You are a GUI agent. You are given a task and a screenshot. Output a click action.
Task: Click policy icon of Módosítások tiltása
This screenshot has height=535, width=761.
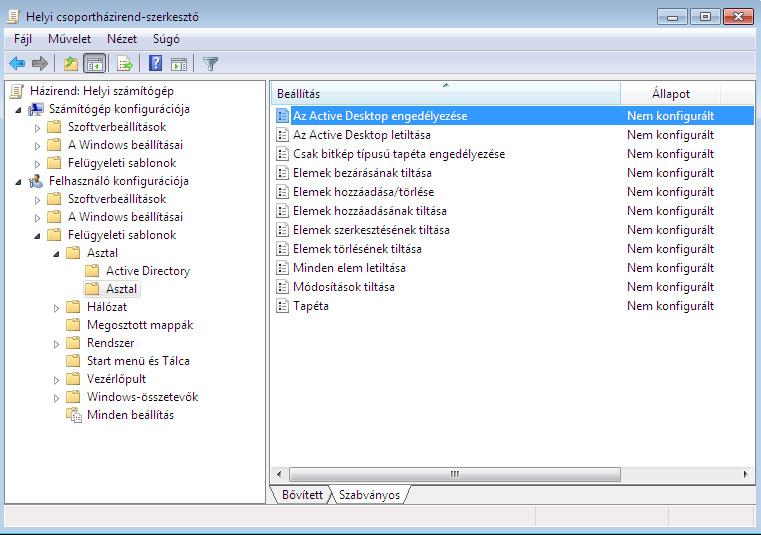282,287
